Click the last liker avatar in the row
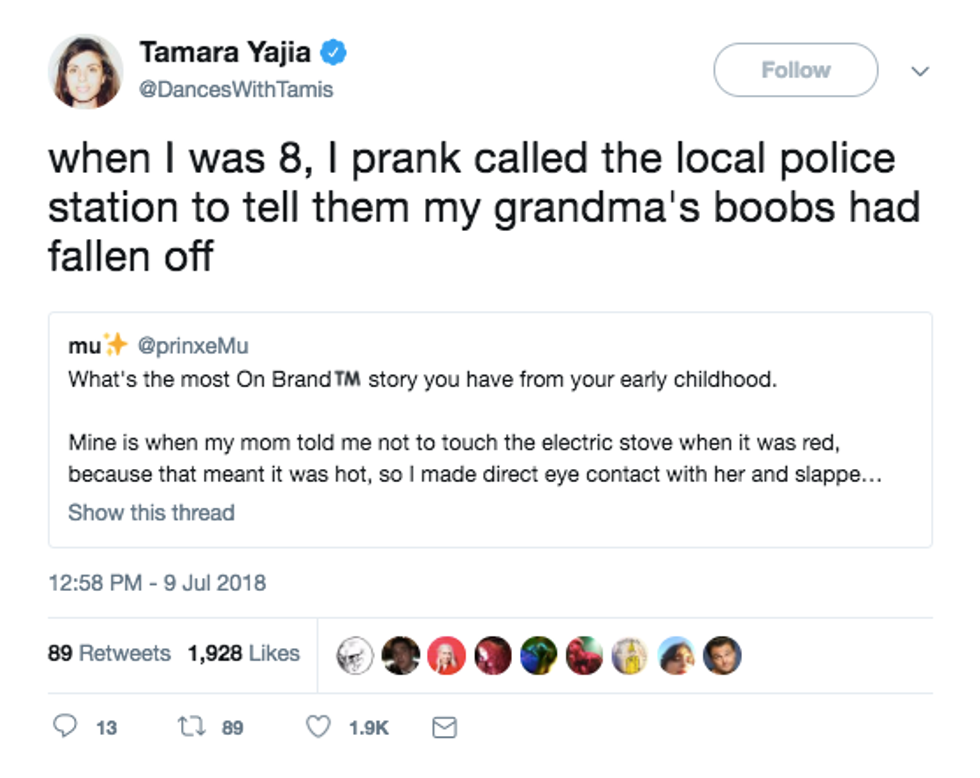The height and width of the screenshot is (778, 980). click(722, 655)
